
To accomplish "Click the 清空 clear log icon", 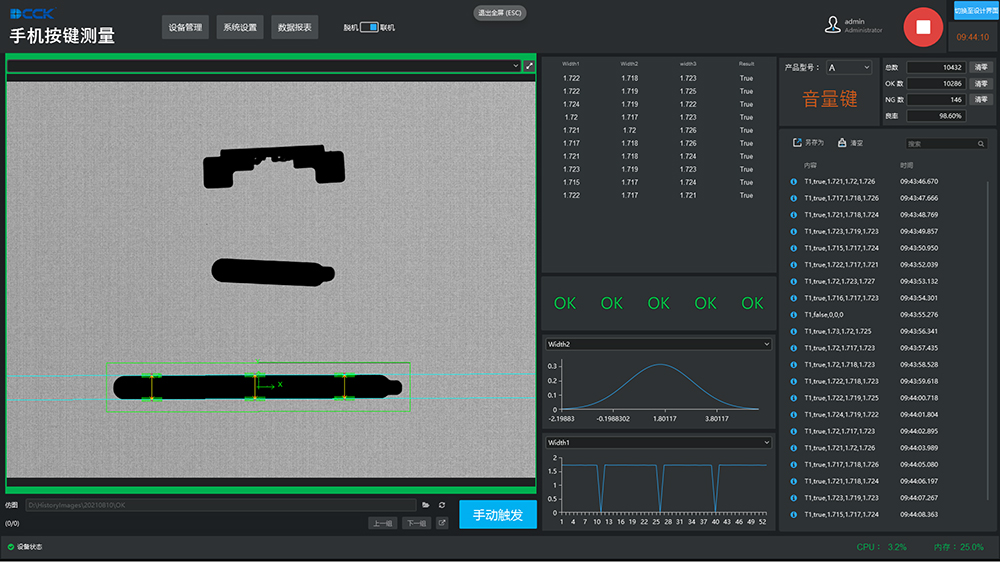I will pyautogui.click(x=843, y=143).
